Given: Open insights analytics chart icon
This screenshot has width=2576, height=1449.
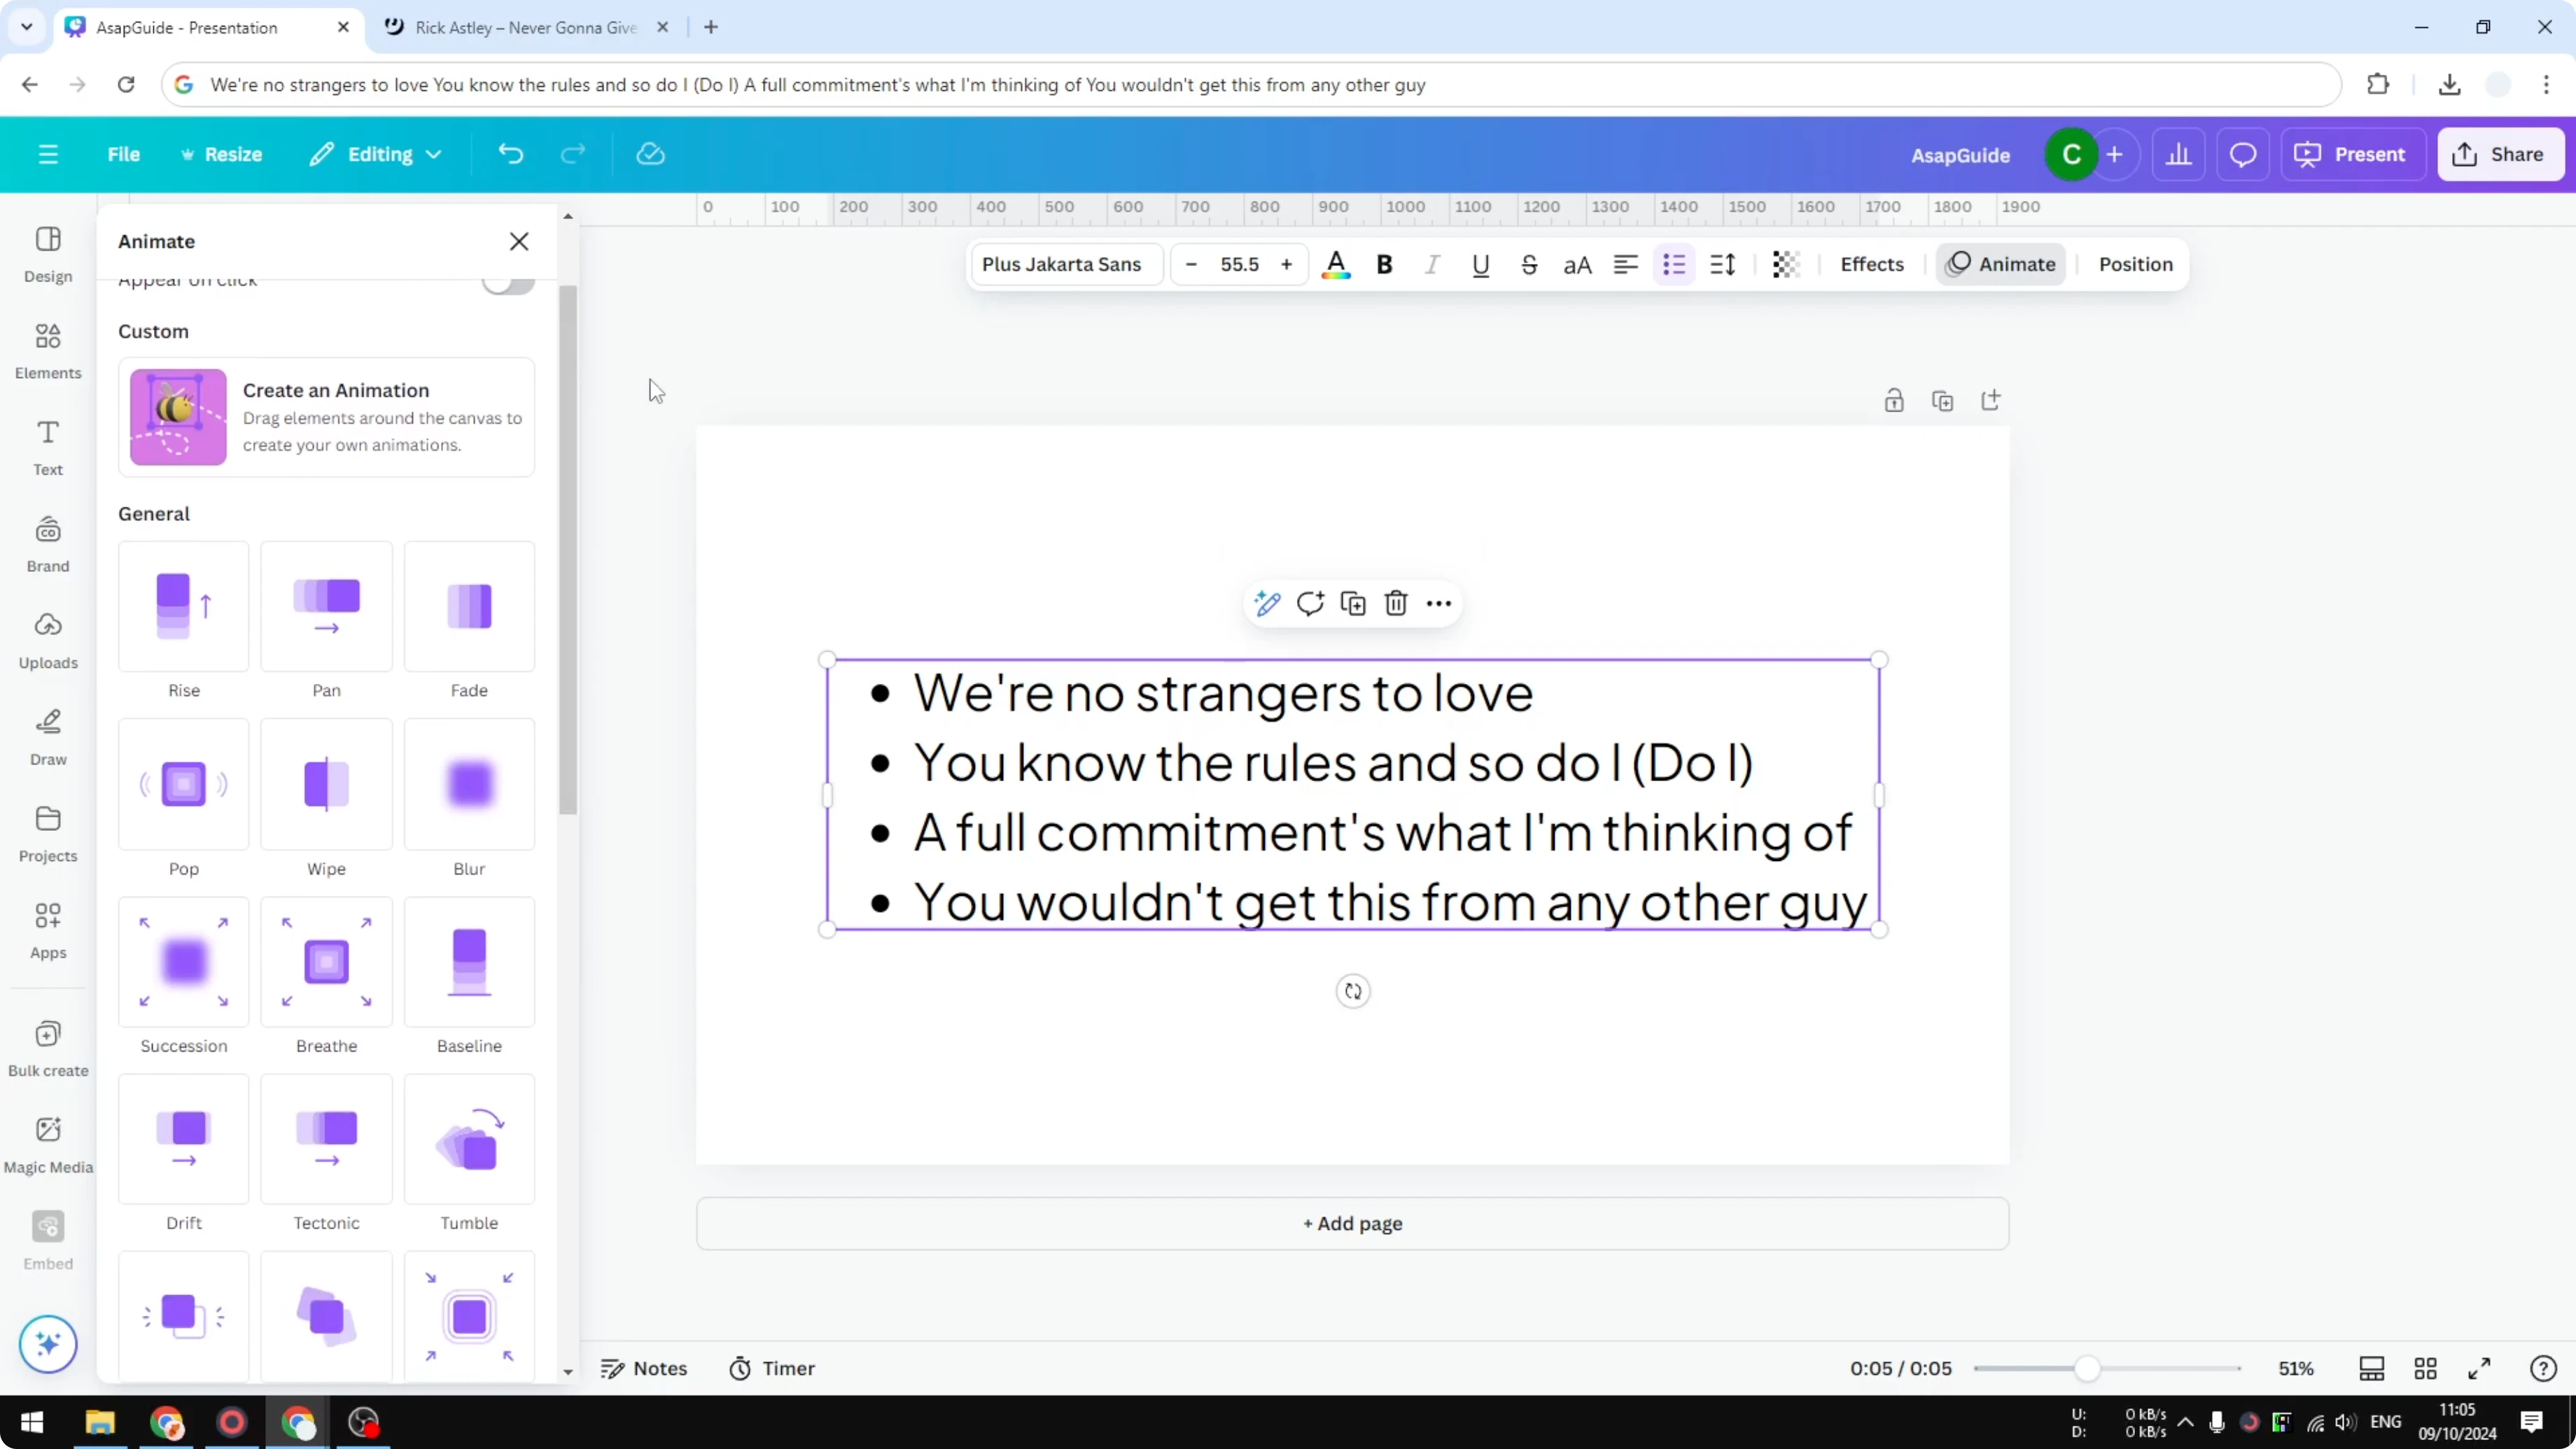Looking at the screenshot, I should pos(2179,154).
